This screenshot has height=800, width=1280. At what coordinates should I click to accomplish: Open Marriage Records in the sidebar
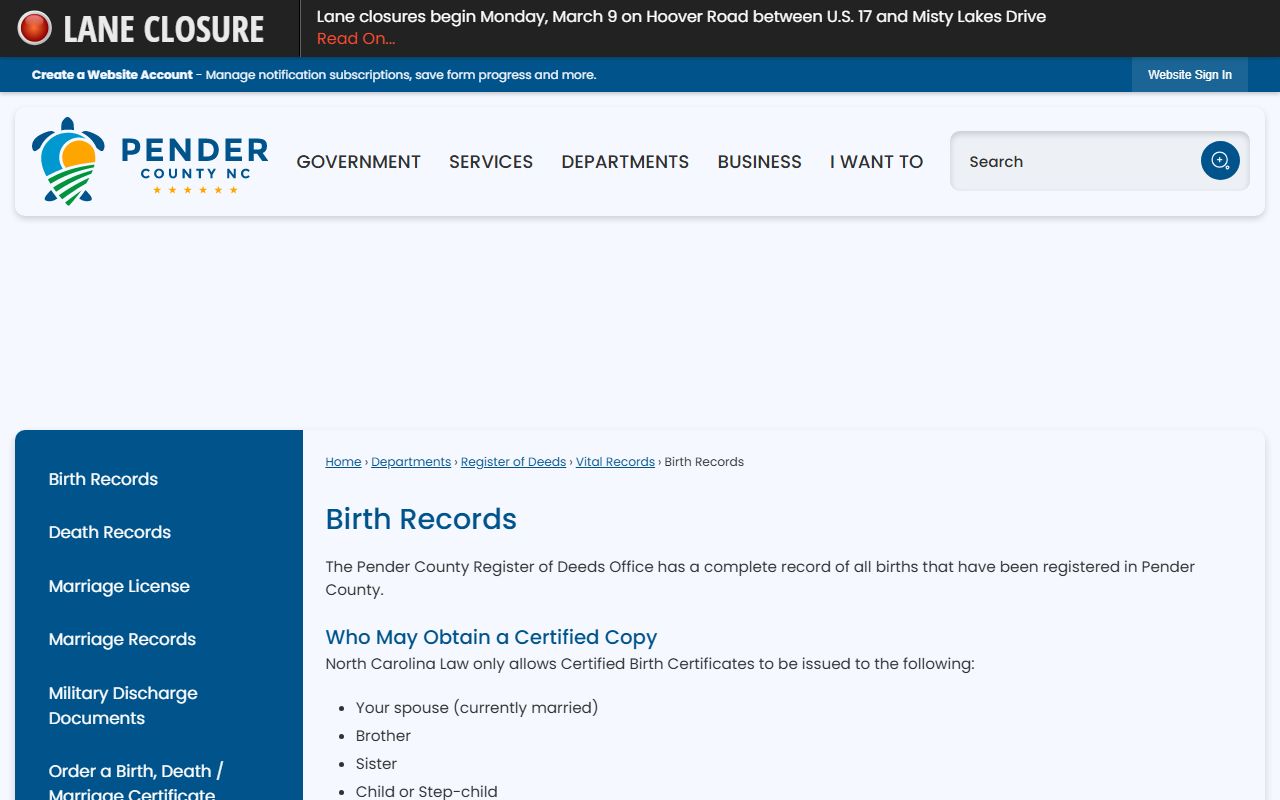click(122, 639)
